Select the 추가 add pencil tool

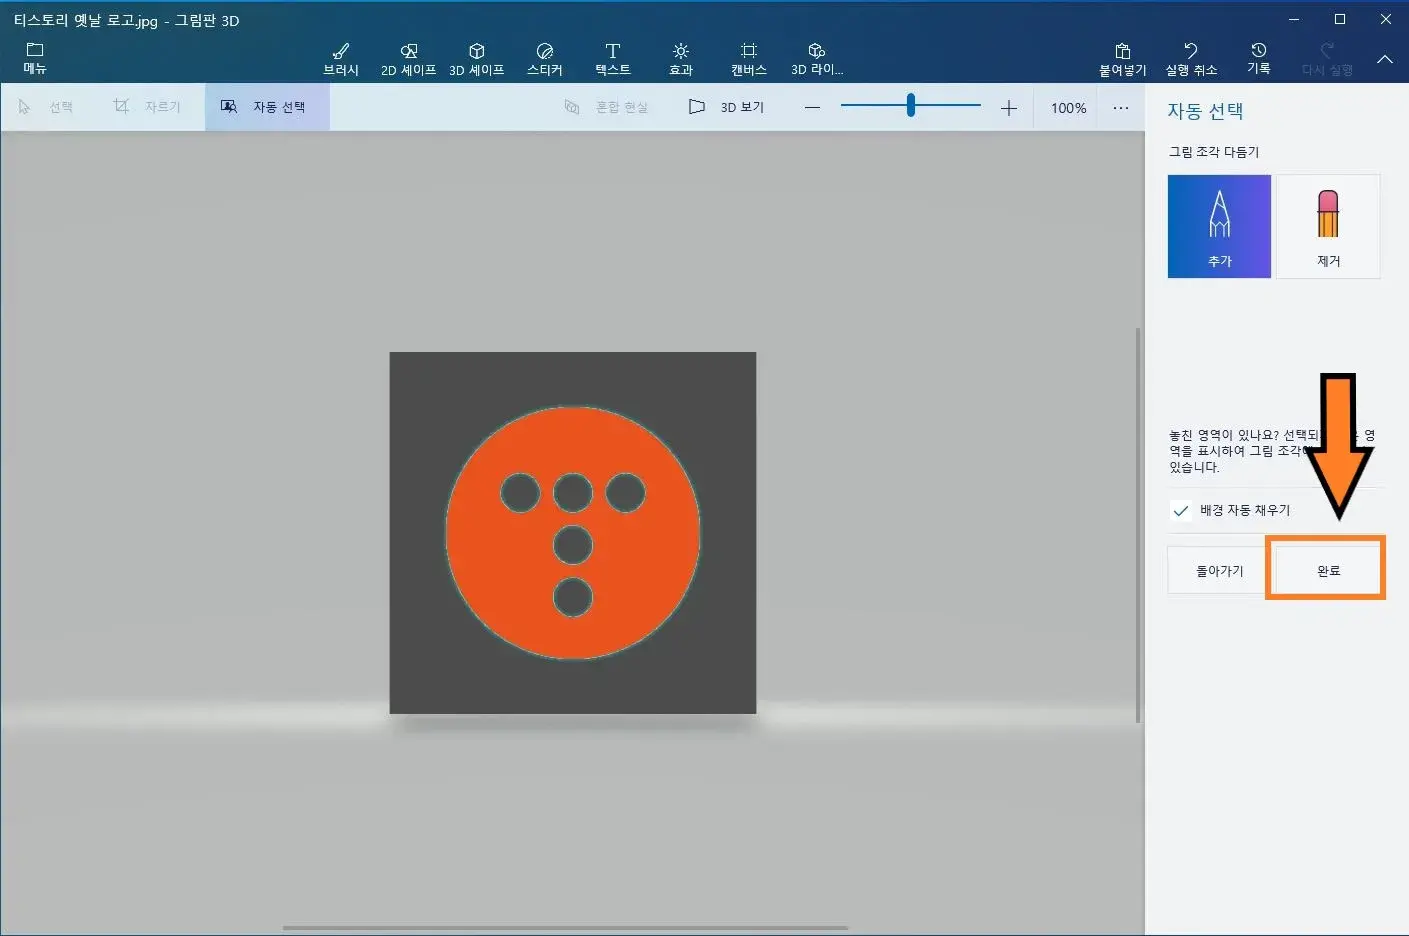coord(1219,226)
